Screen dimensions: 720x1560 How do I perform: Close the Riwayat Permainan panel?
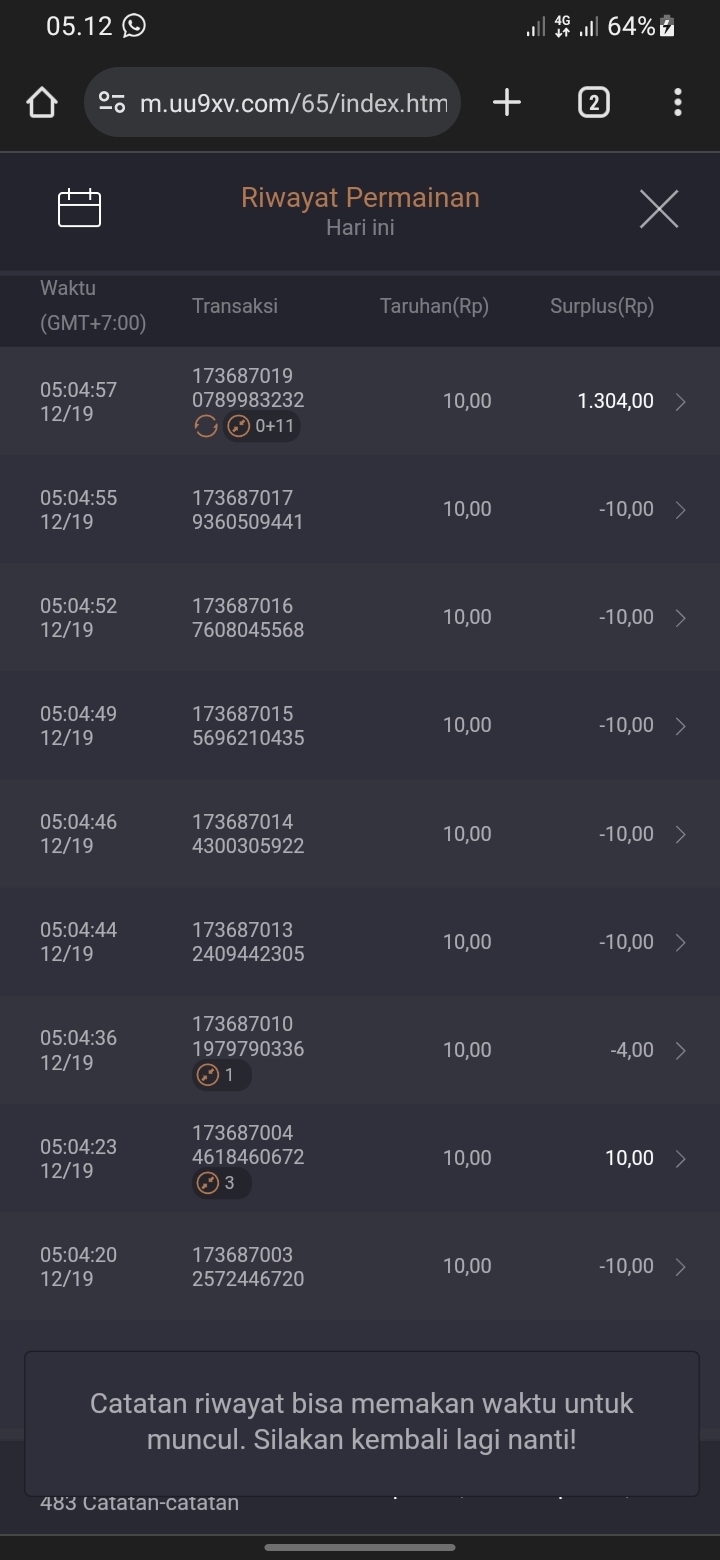click(x=658, y=209)
